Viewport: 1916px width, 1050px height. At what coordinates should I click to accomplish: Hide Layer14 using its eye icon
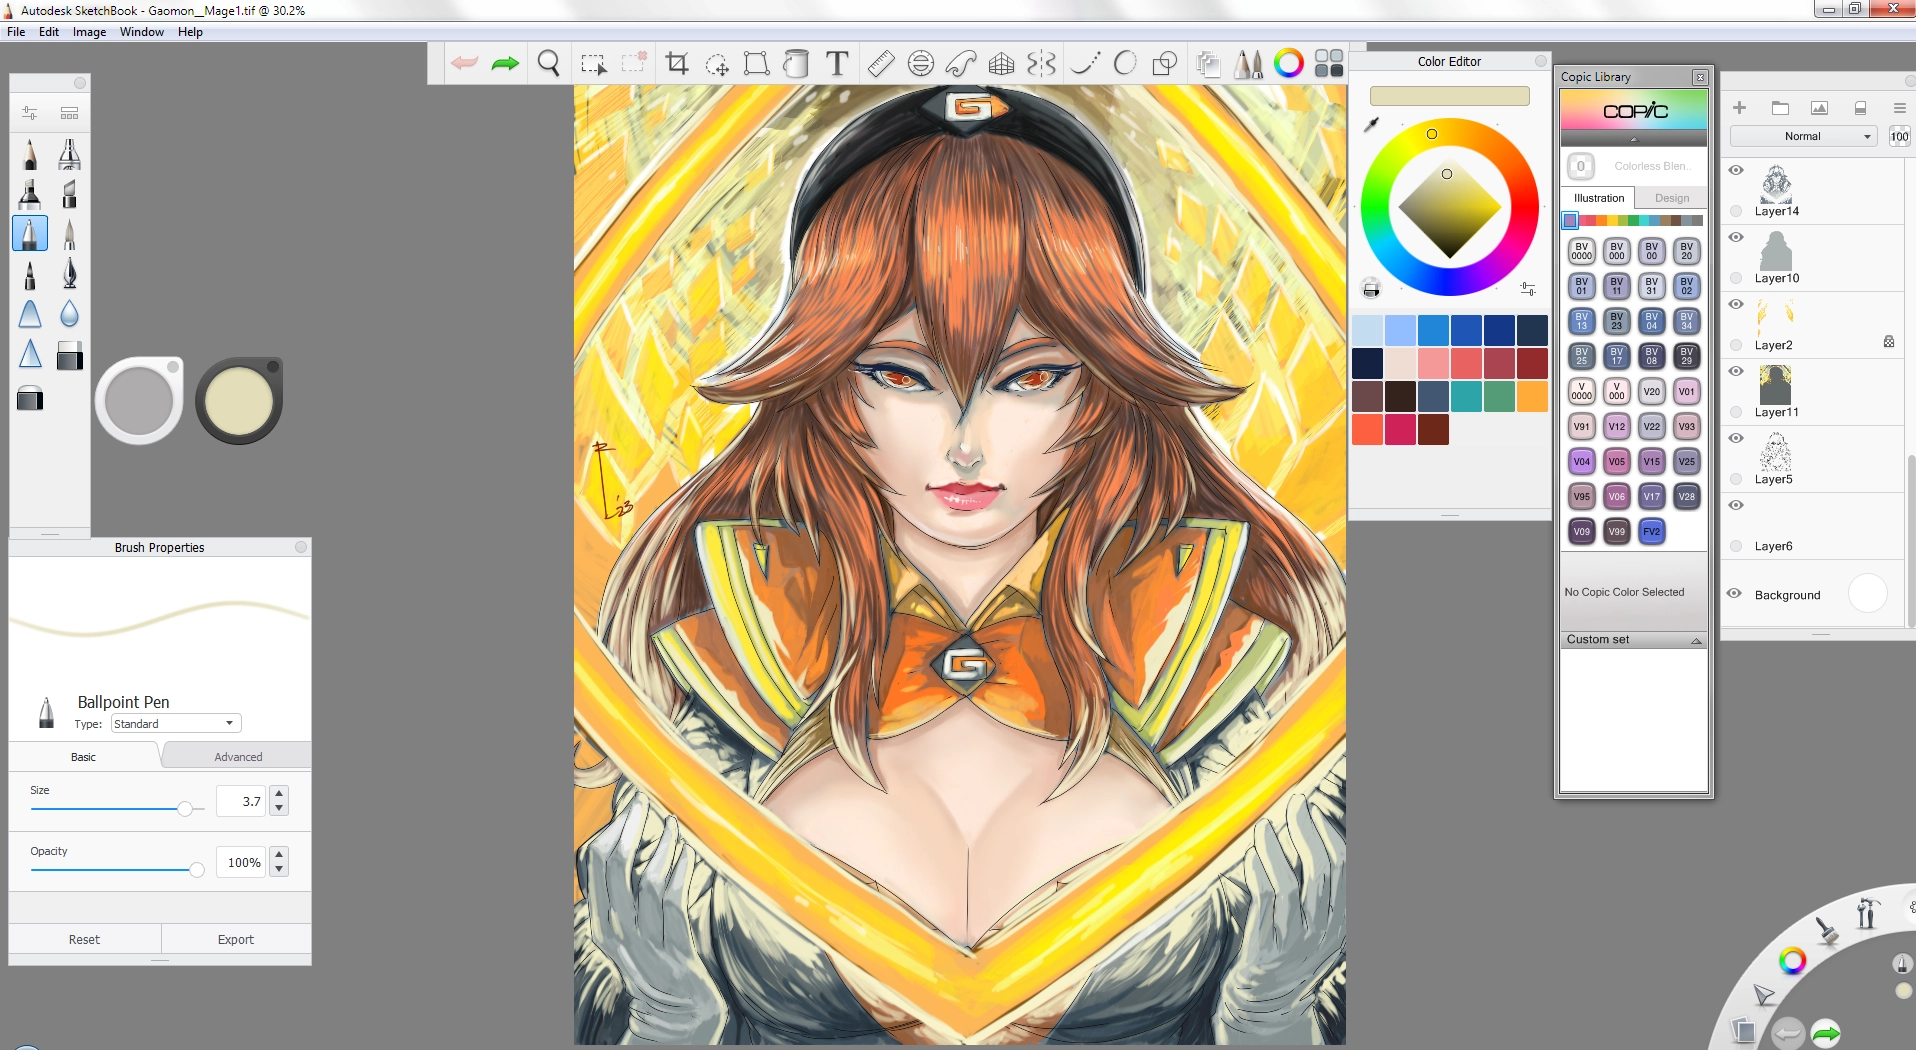click(1736, 170)
